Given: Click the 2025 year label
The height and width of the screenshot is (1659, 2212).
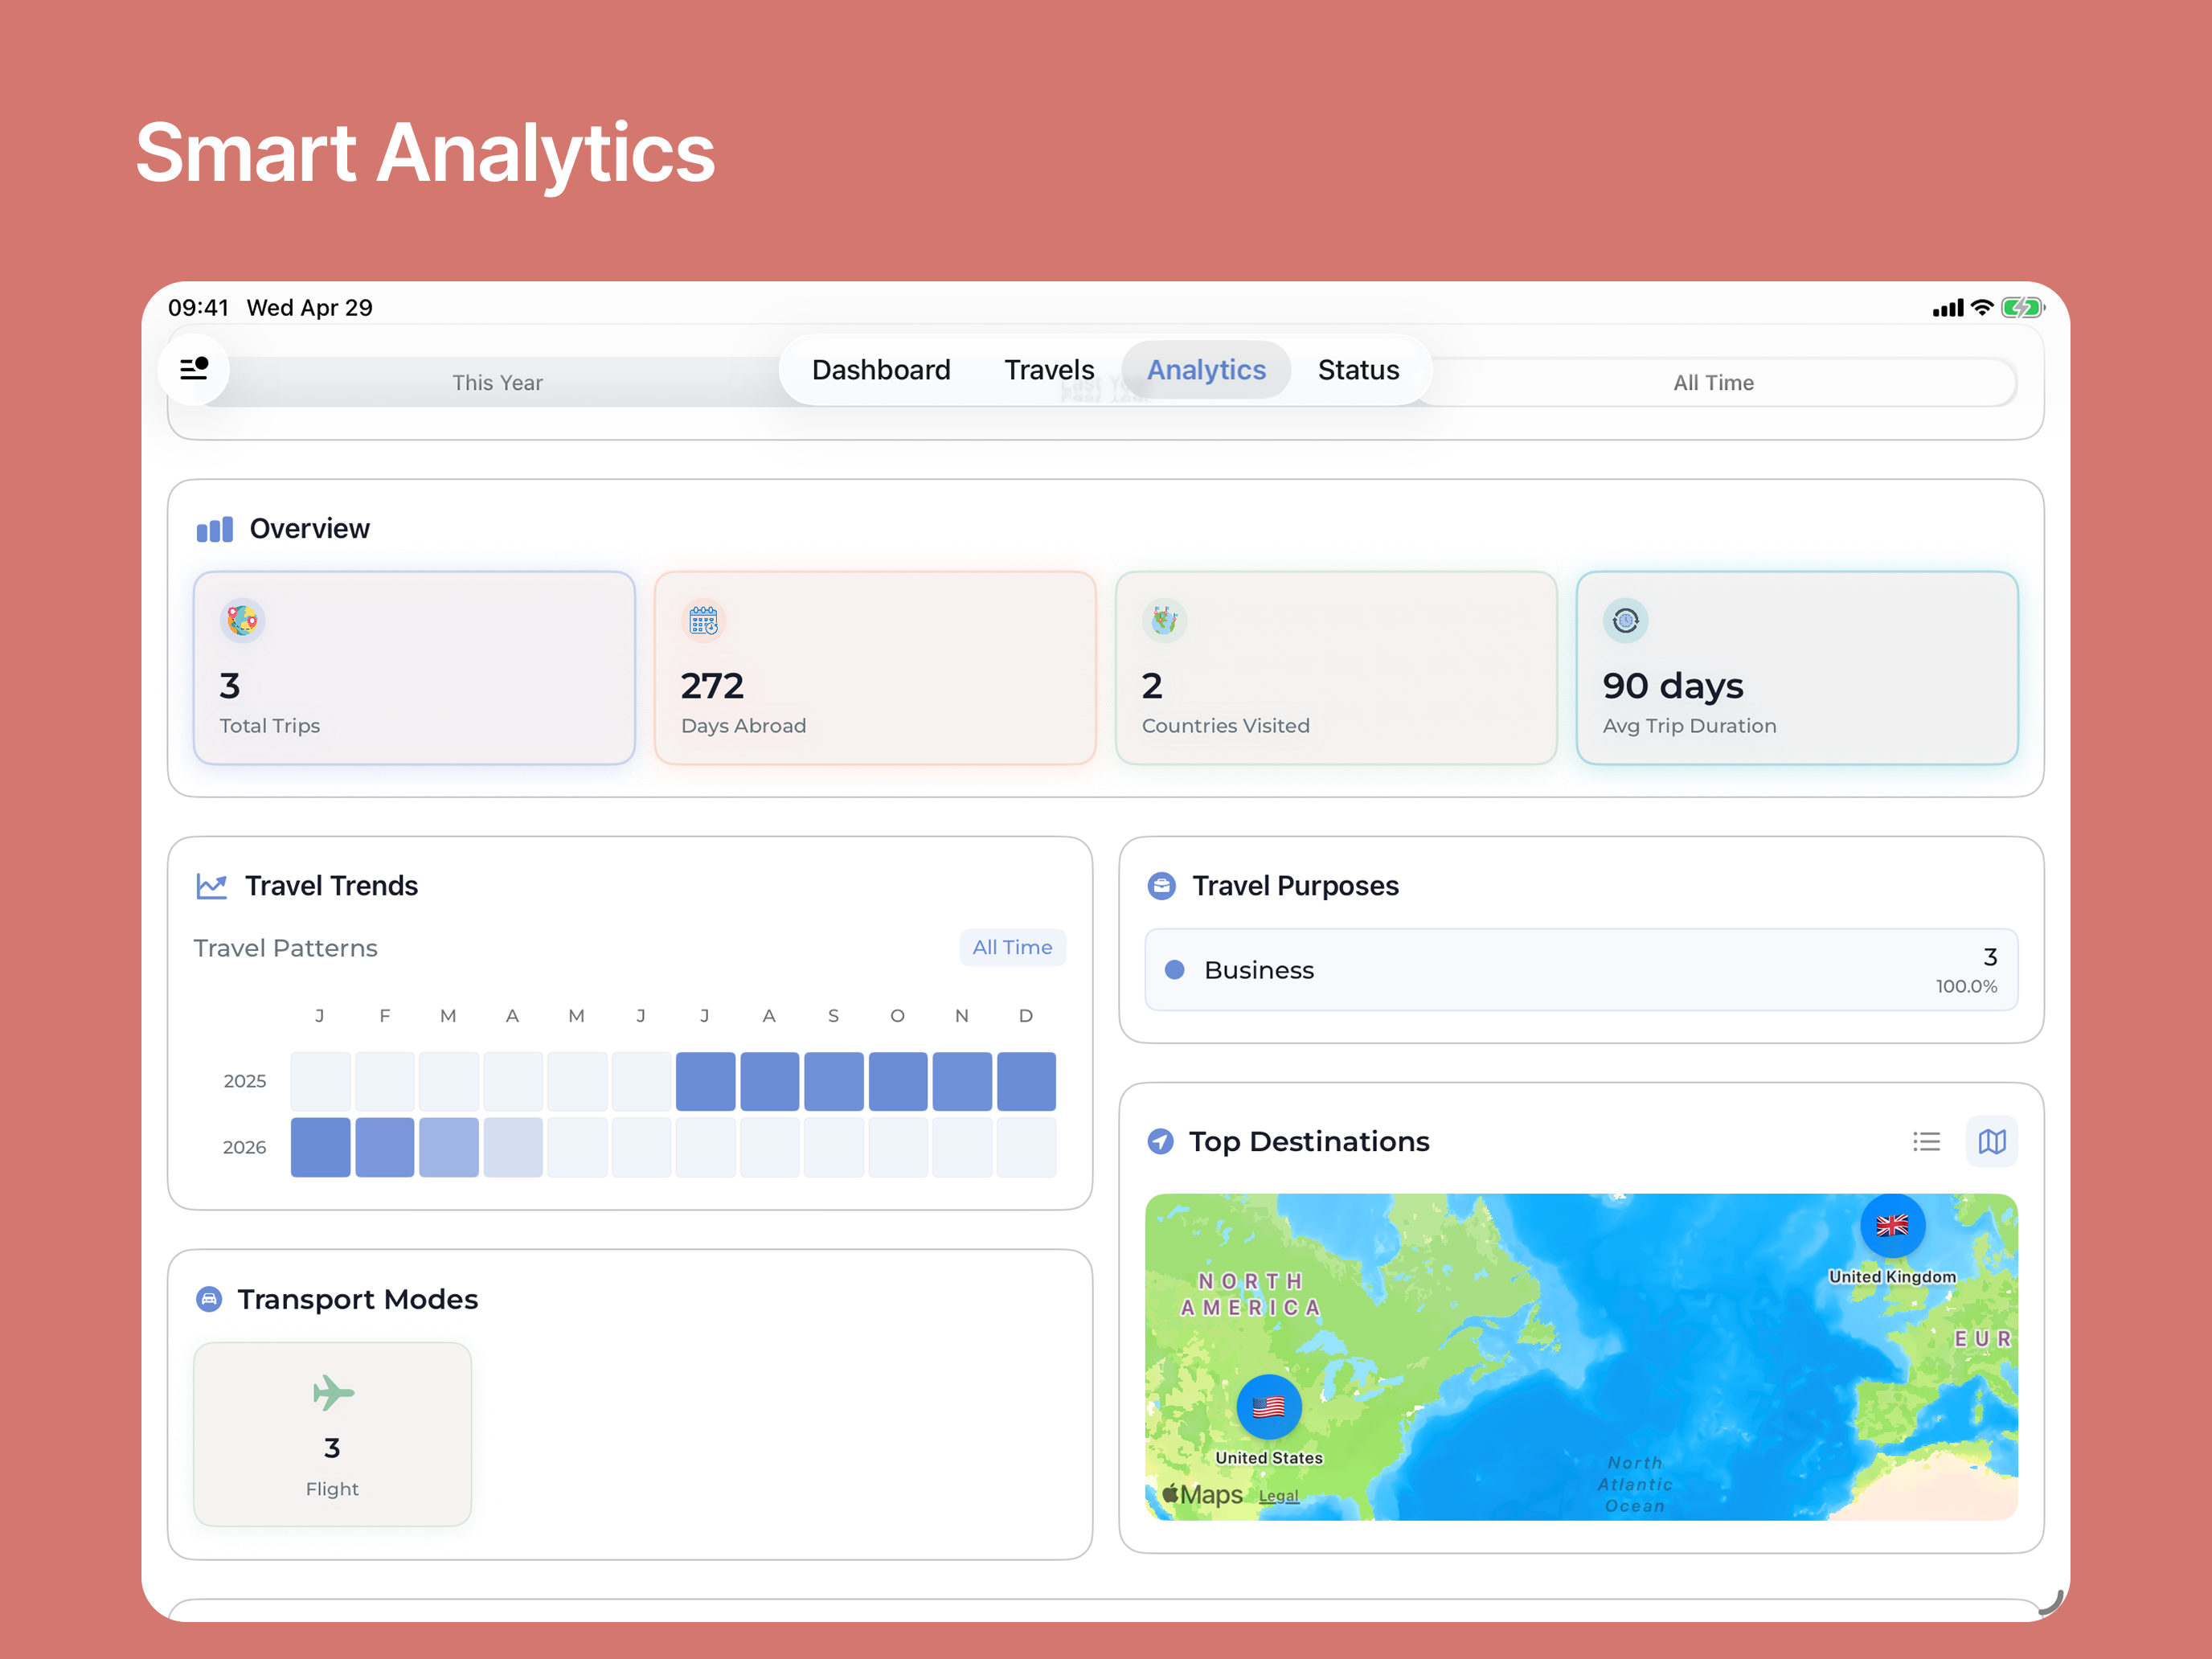Looking at the screenshot, I should 245,1081.
